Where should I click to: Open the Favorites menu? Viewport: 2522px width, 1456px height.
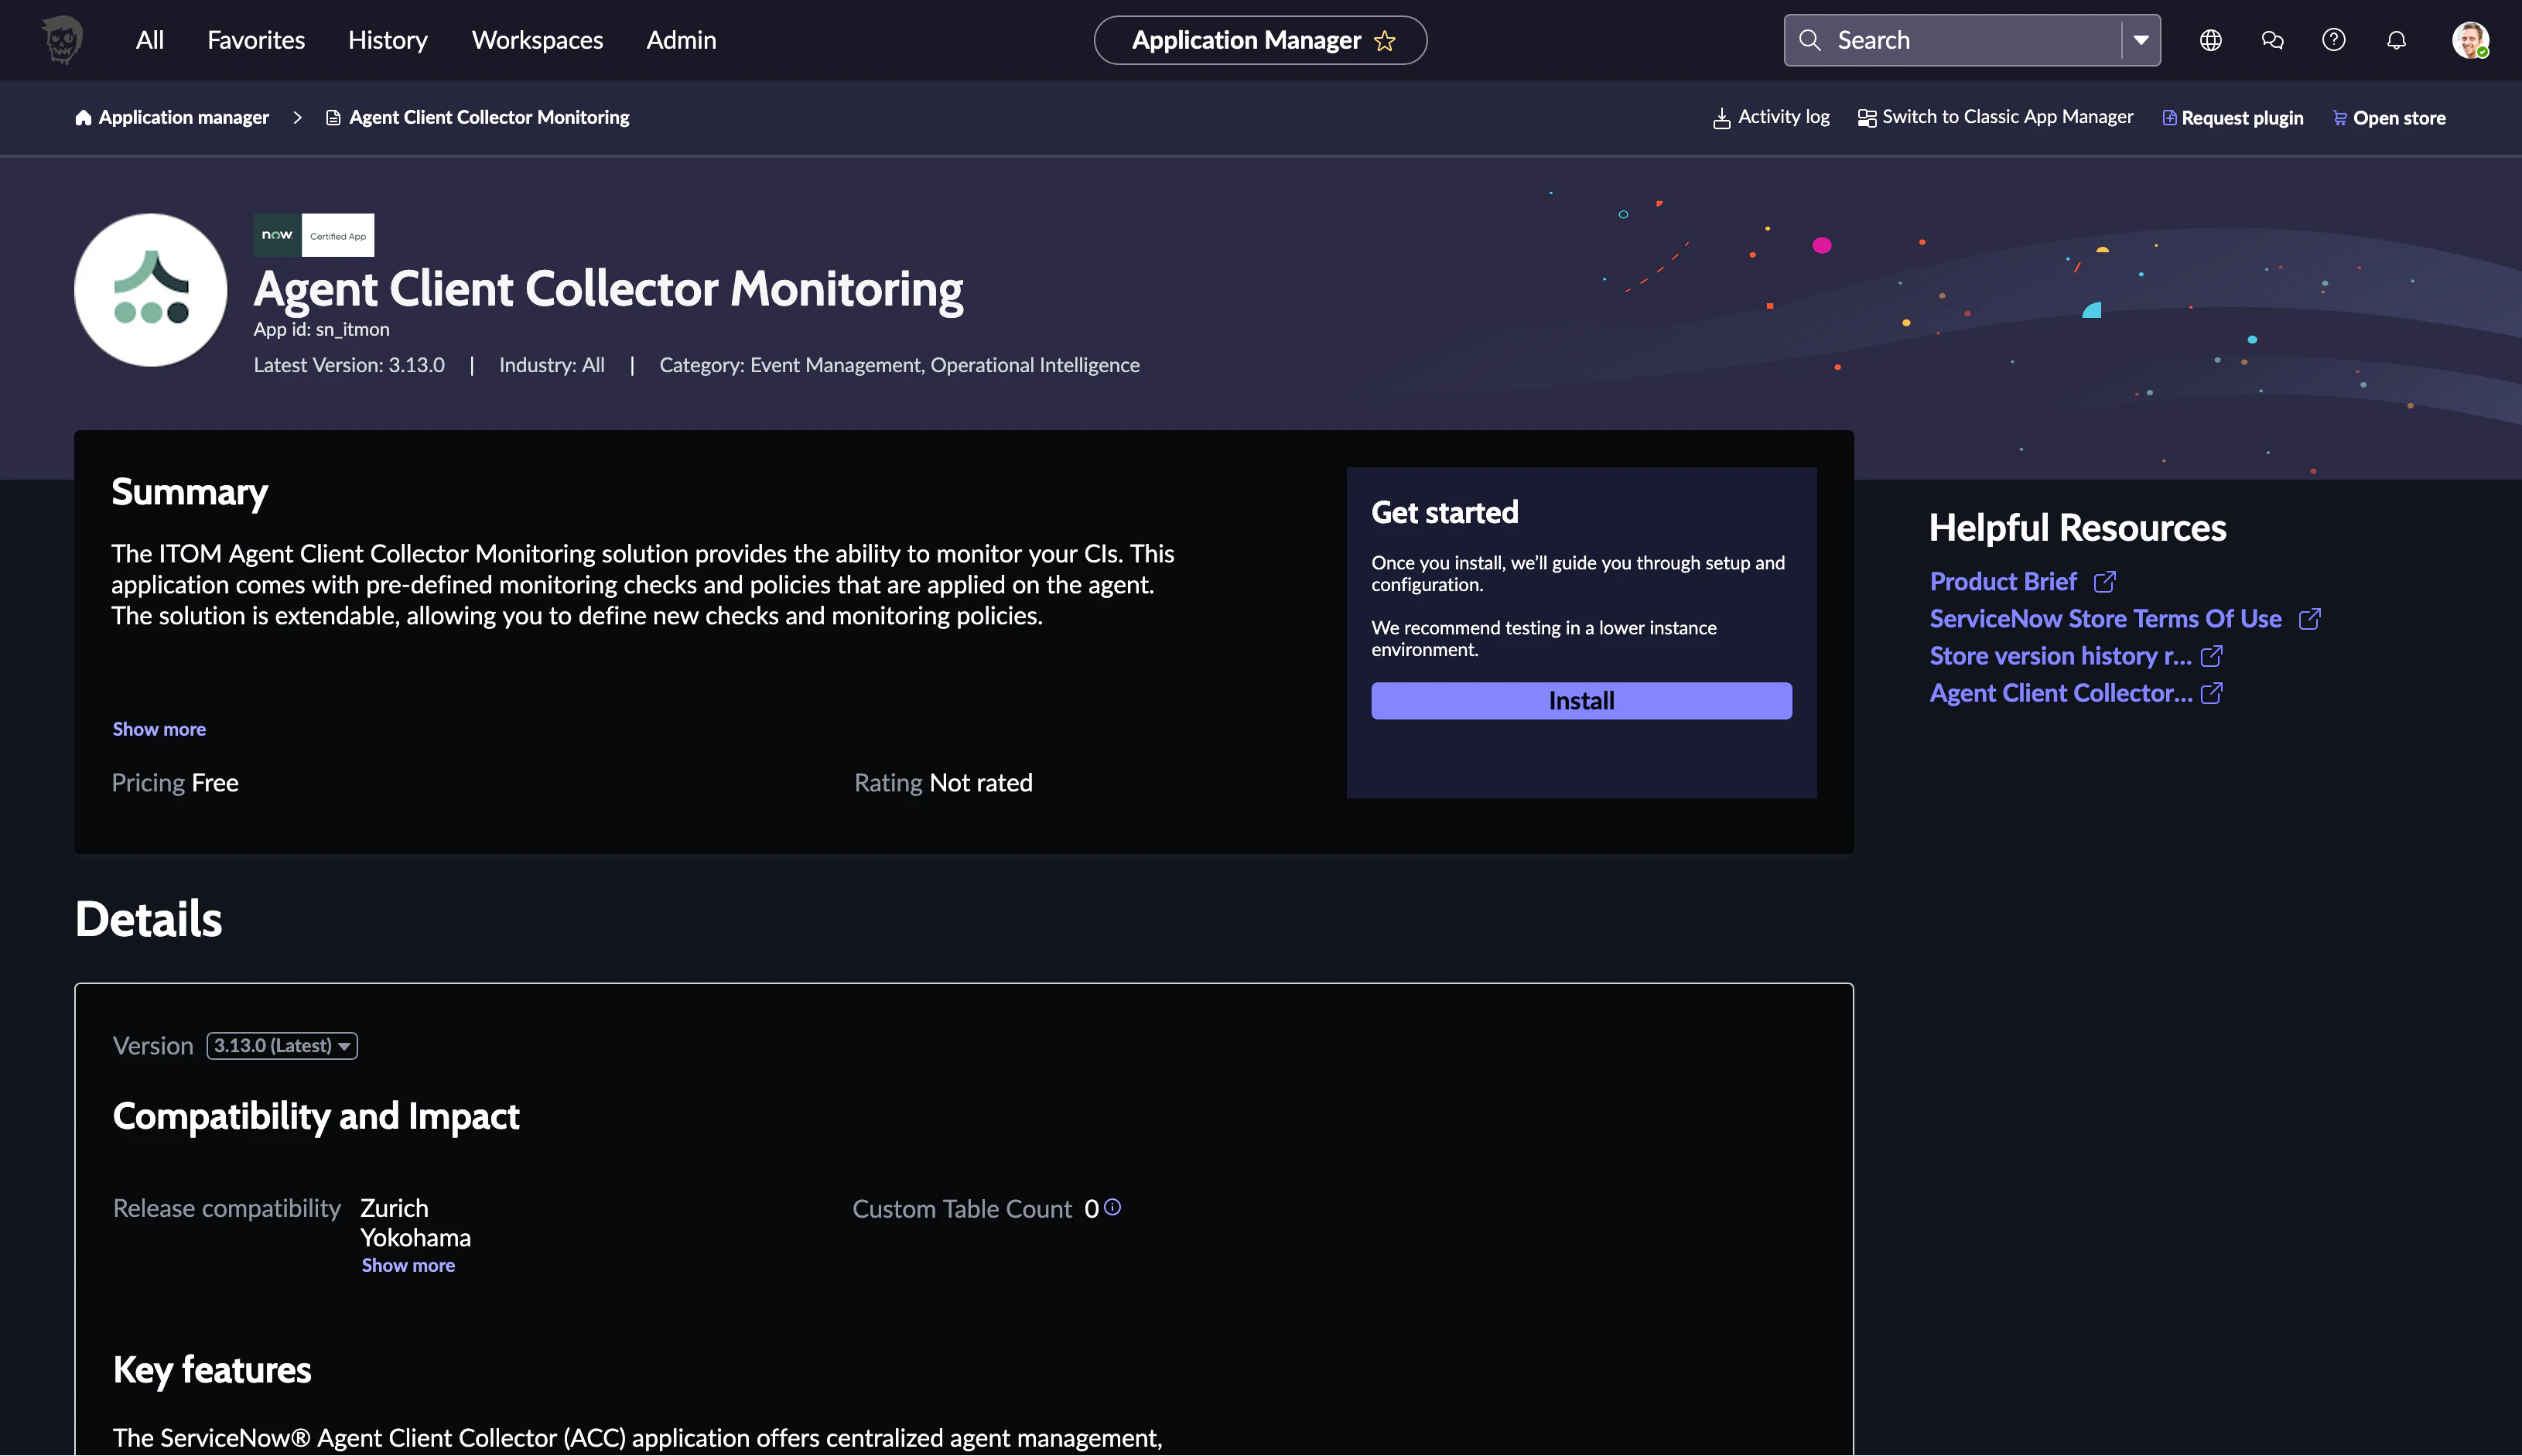coord(256,40)
